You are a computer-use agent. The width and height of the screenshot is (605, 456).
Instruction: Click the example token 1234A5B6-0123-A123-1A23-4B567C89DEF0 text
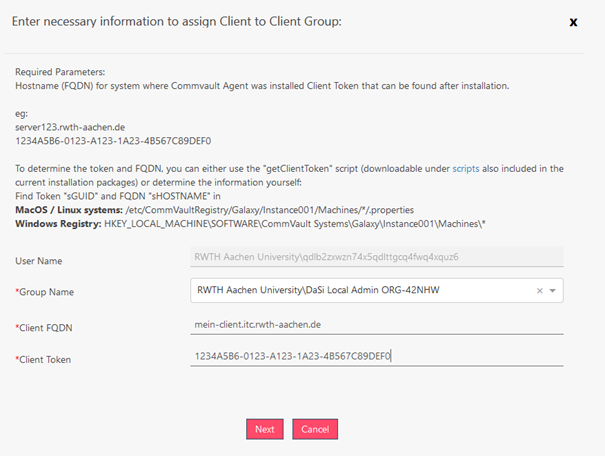click(113, 141)
